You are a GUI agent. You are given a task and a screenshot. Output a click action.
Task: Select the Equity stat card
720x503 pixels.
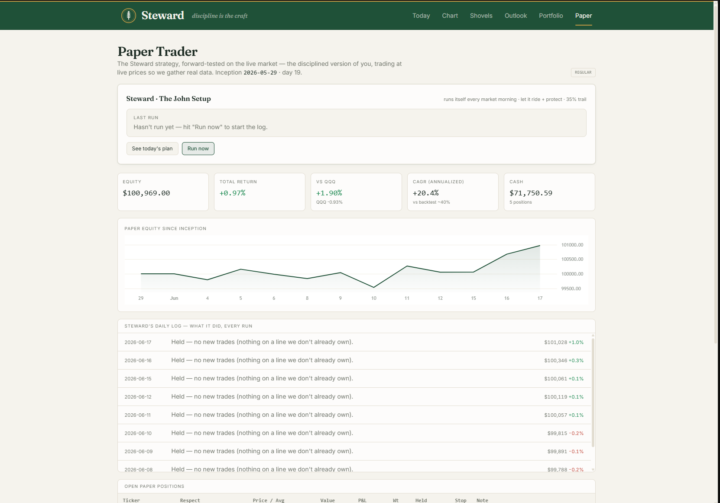(x=163, y=192)
